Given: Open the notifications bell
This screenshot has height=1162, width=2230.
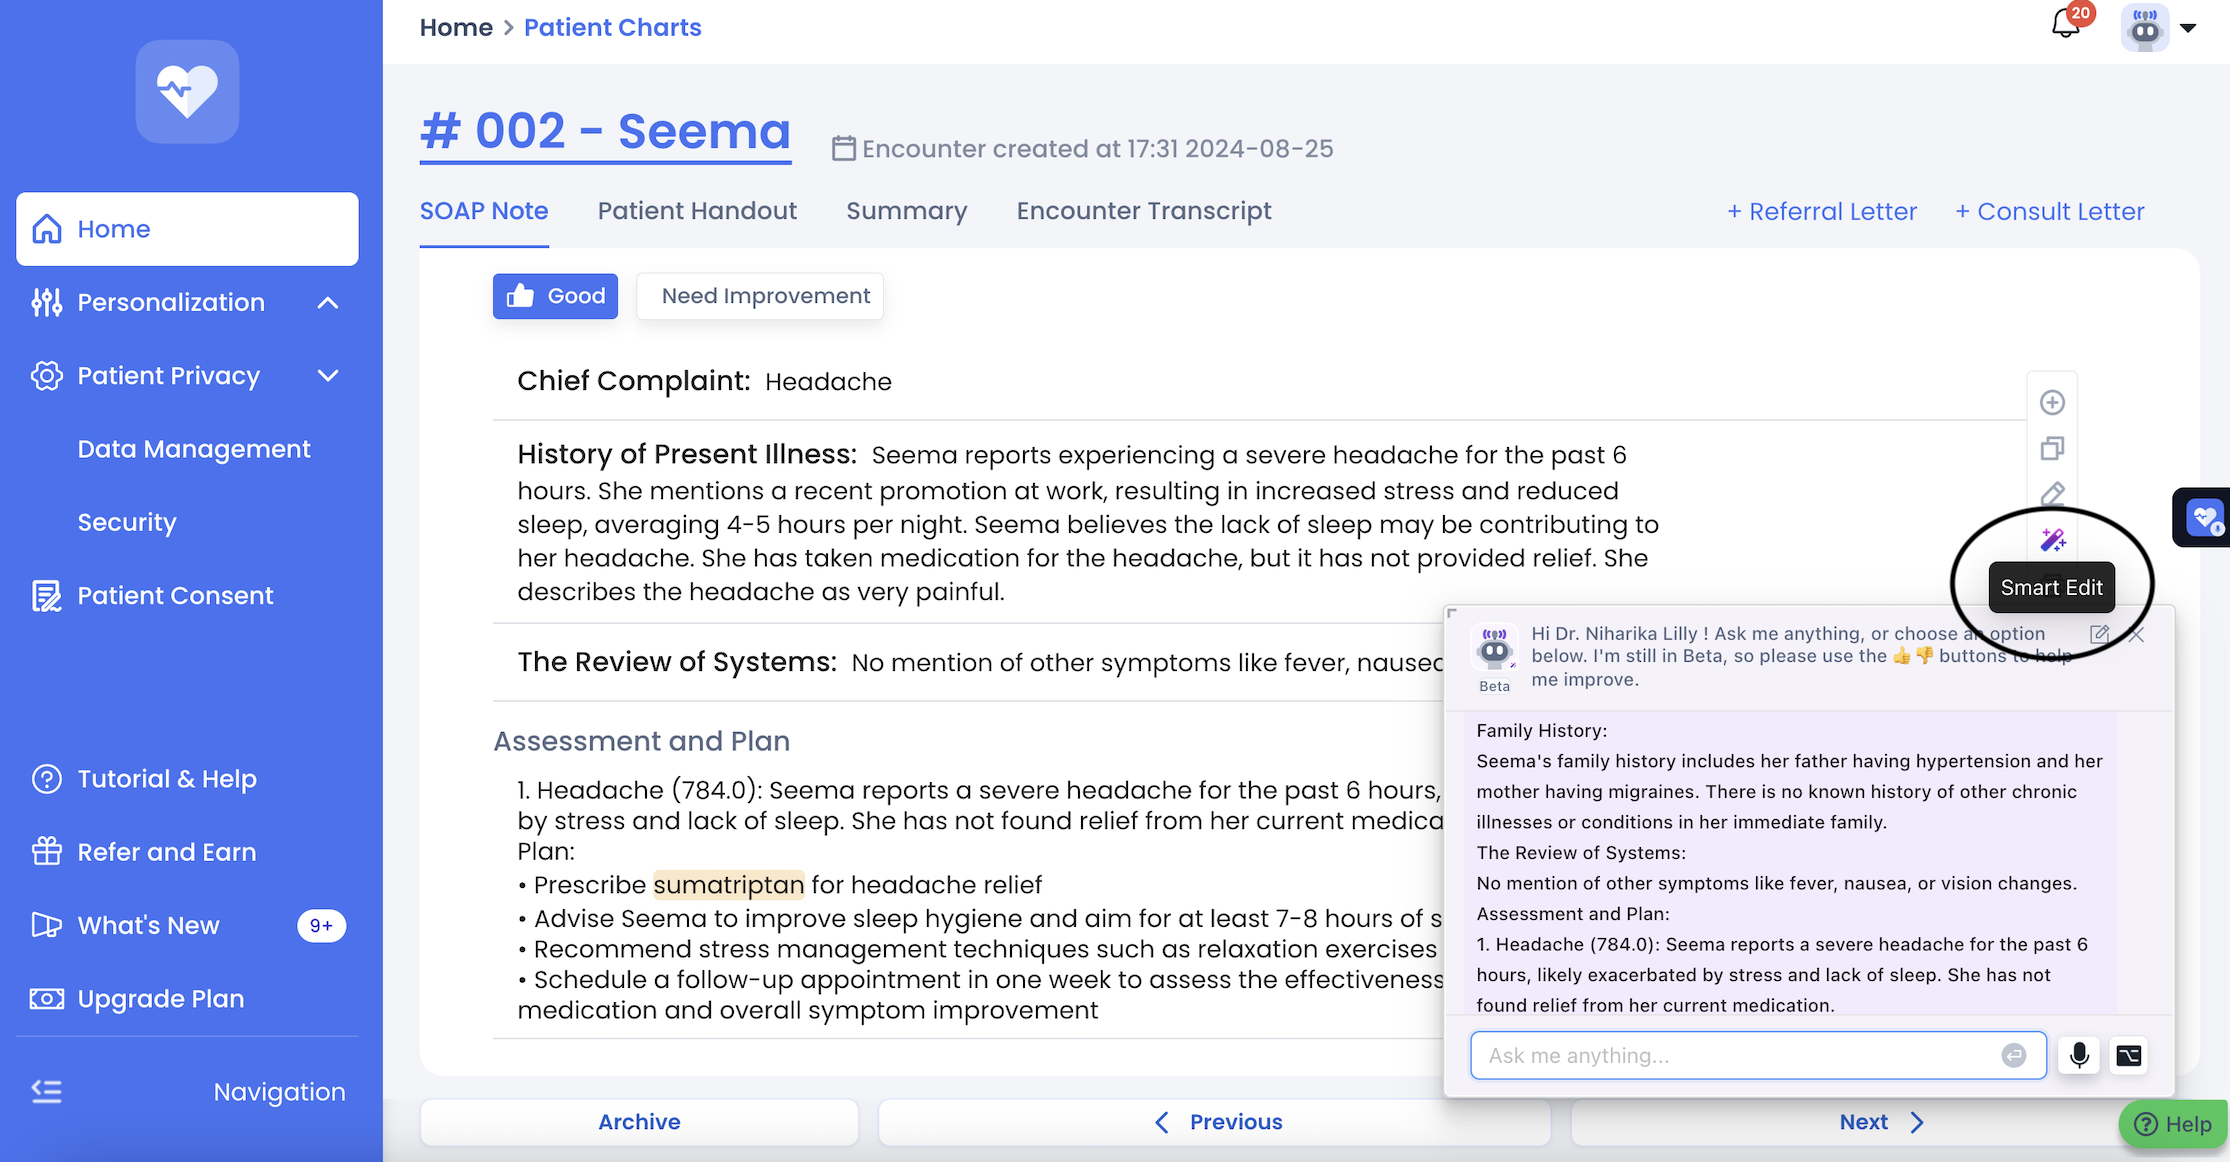Looking at the screenshot, I should 2065,24.
